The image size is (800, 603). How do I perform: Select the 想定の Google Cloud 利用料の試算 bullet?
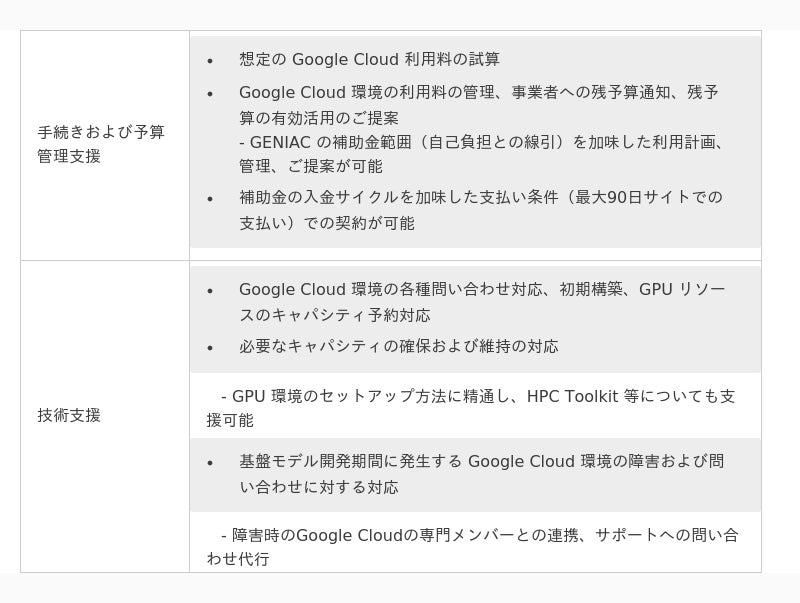coord(369,59)
